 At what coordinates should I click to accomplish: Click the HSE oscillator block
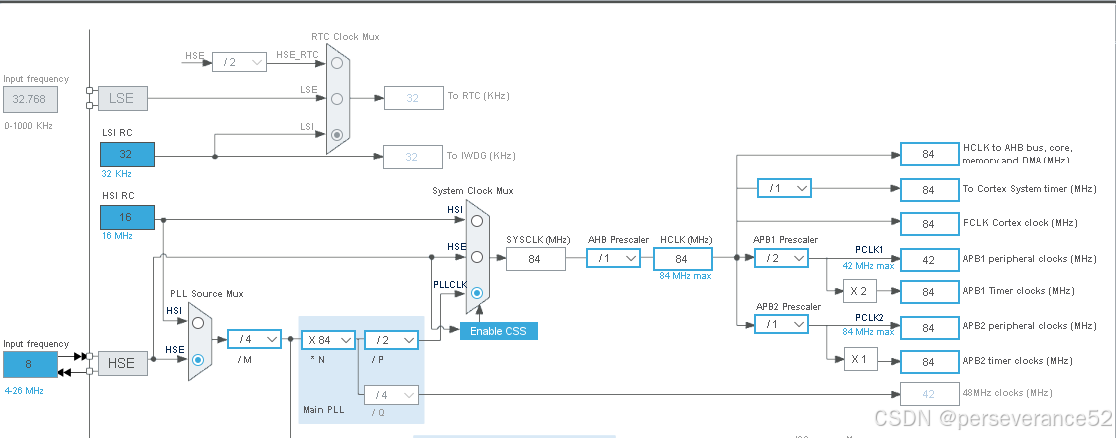tap(121, 363)
